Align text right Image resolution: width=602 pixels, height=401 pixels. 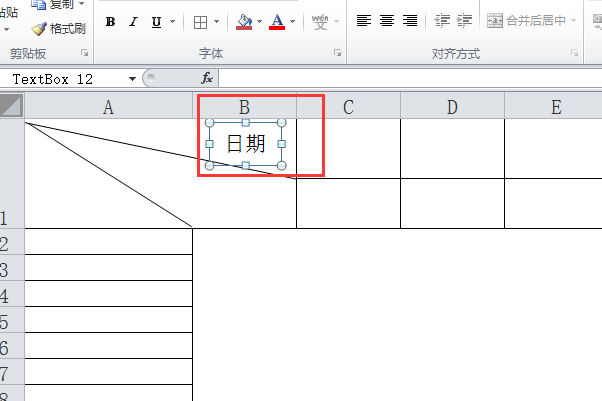tap(410, 20)
